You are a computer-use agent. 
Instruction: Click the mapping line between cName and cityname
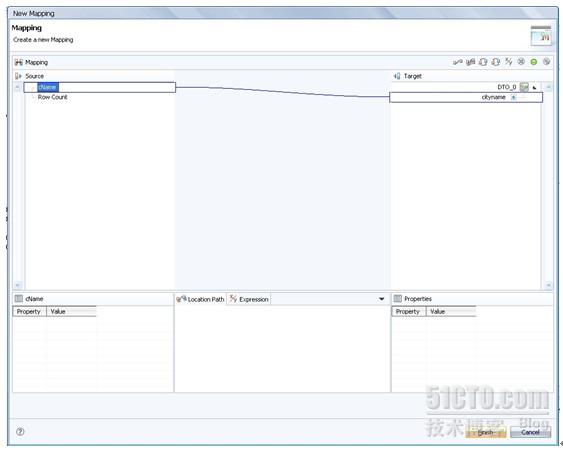[x=282, y=92]
